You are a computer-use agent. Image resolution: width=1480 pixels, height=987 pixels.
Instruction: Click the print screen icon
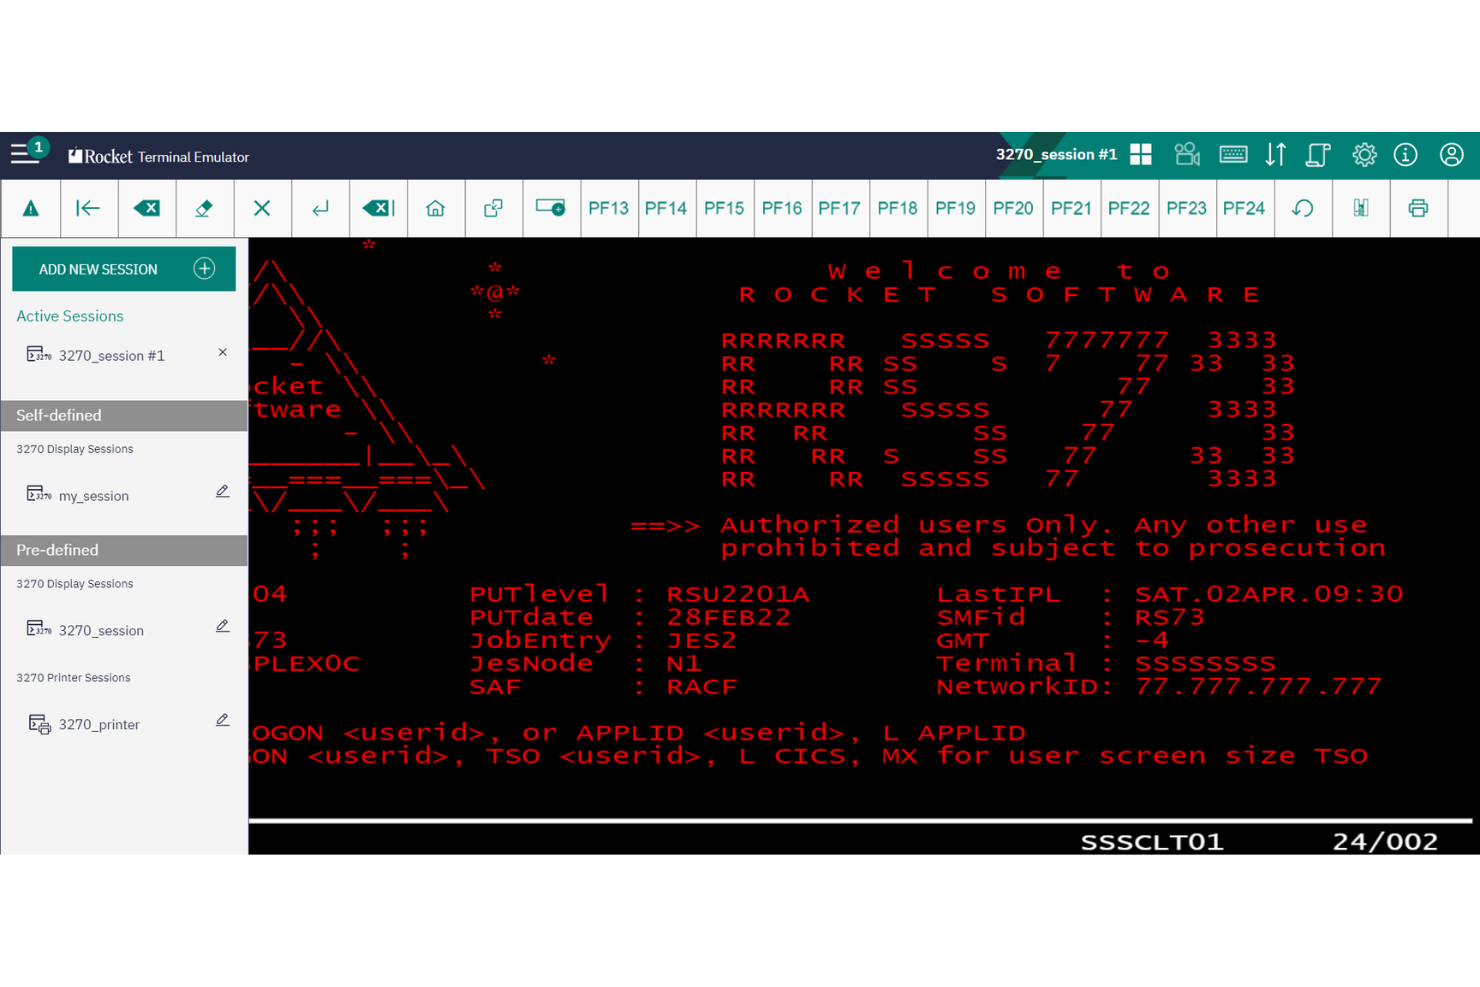(1419, 208)
